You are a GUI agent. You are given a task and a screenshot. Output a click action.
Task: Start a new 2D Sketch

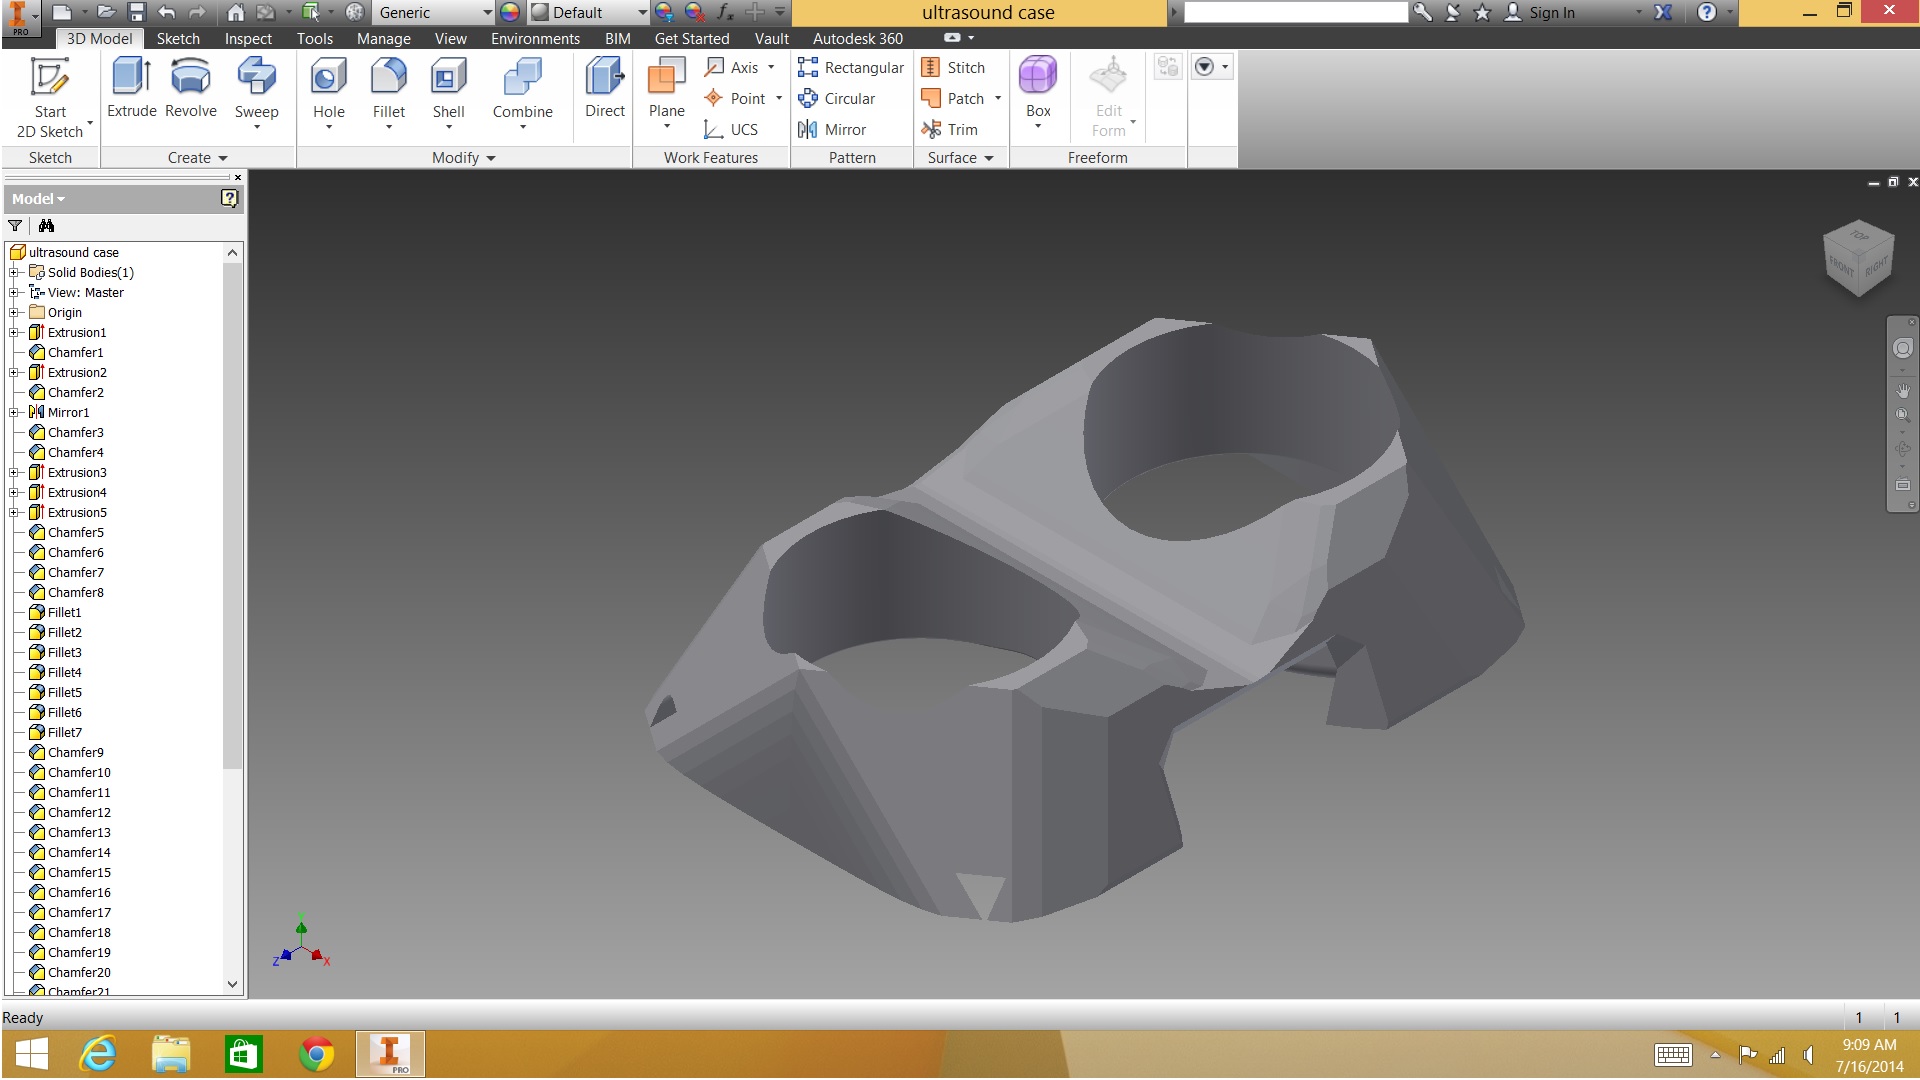pos(50,97)
